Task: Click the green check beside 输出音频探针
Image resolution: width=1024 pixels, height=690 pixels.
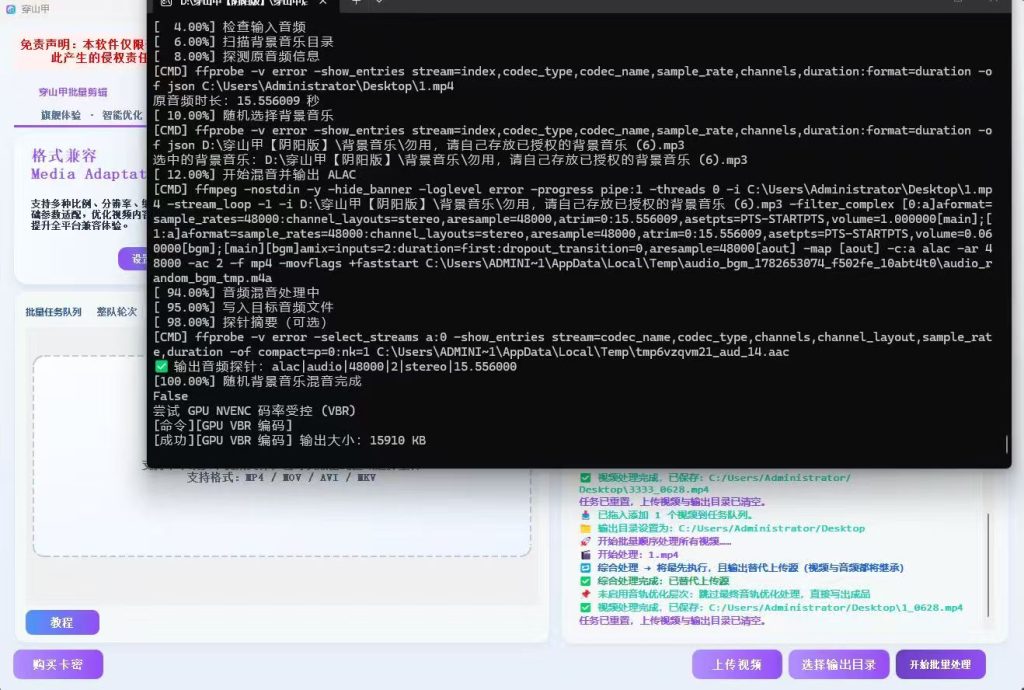Action: (x=161, y=366)
